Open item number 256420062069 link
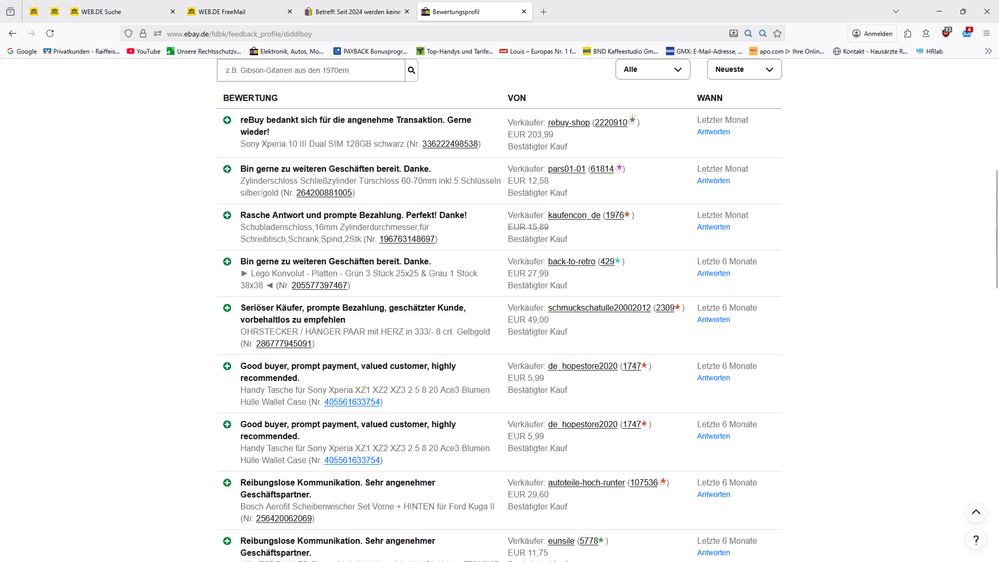The image size is (999, 562). click(x=284, y=519)
